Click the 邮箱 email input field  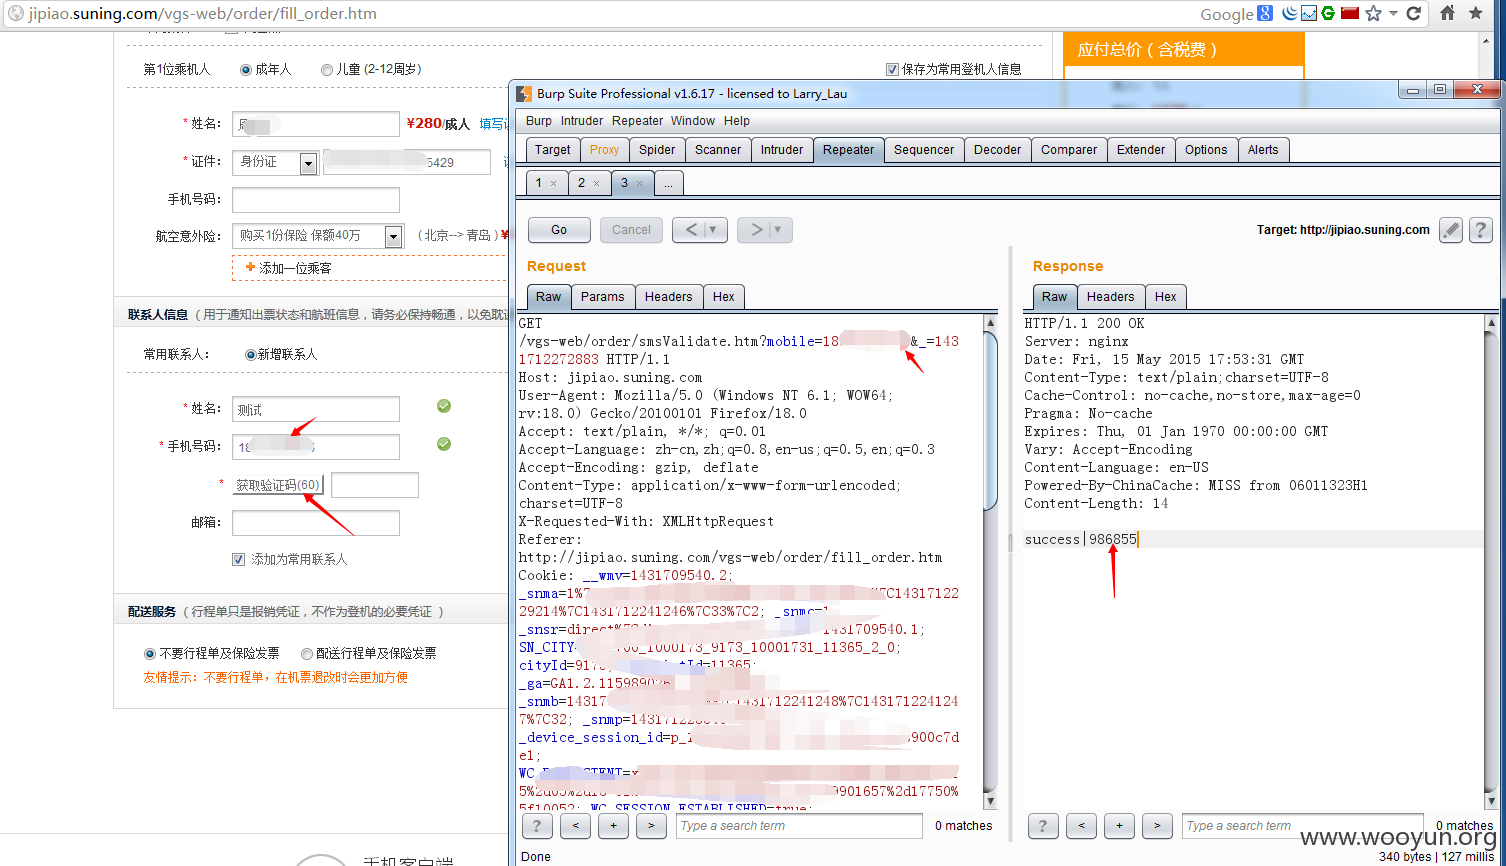(x=316, y=523)
